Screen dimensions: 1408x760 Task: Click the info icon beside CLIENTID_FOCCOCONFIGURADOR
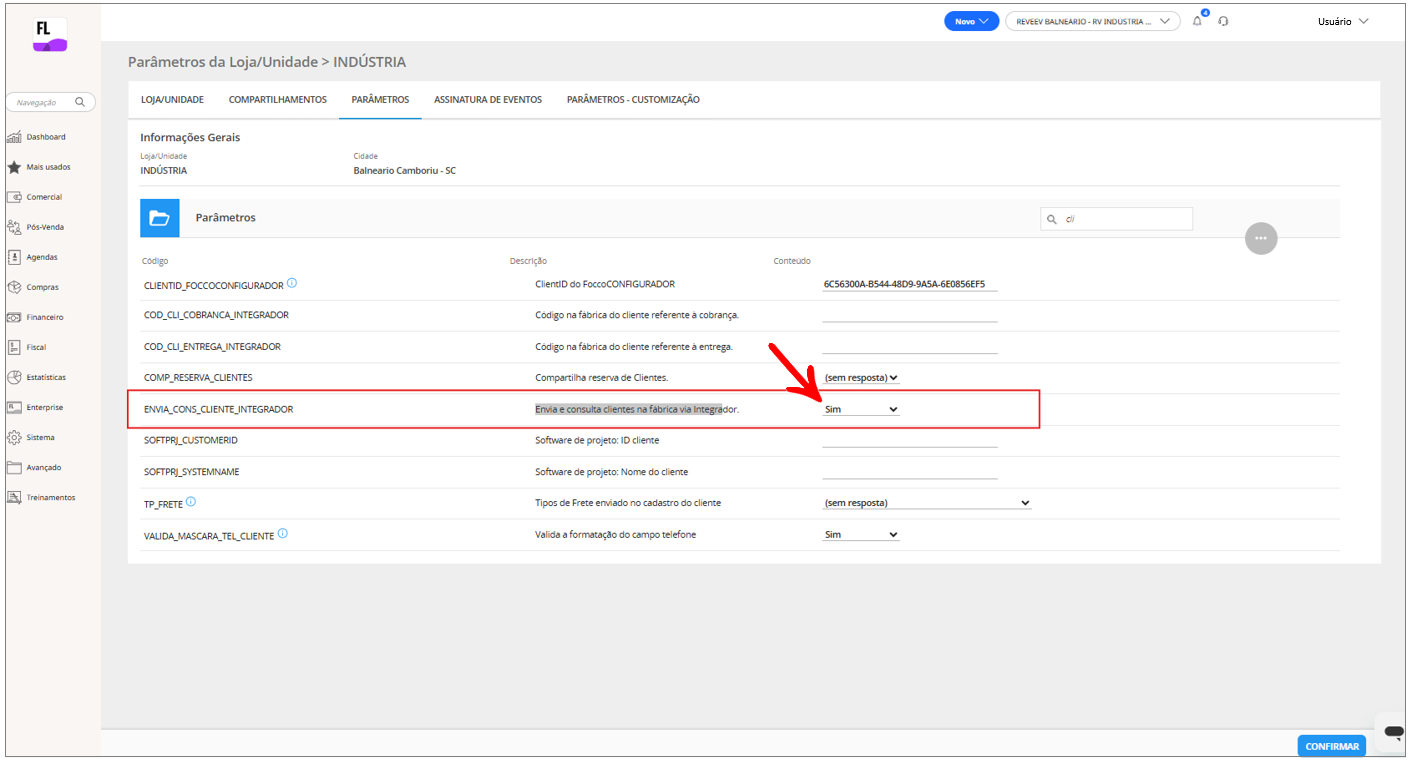(292, 283)
